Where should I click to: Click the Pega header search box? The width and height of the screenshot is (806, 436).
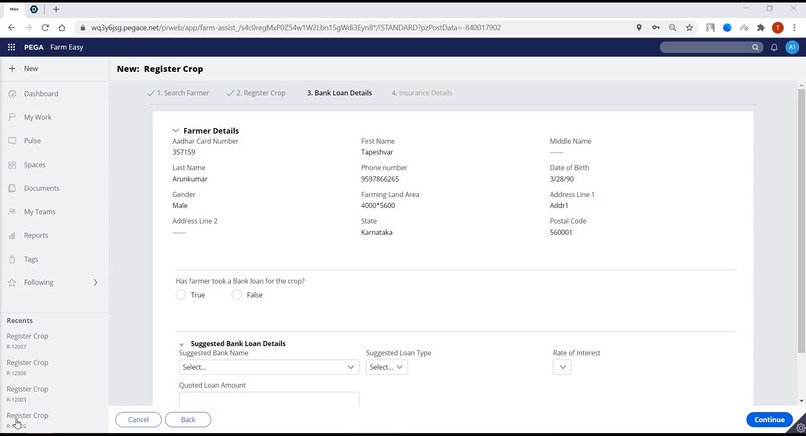point(711,47)
